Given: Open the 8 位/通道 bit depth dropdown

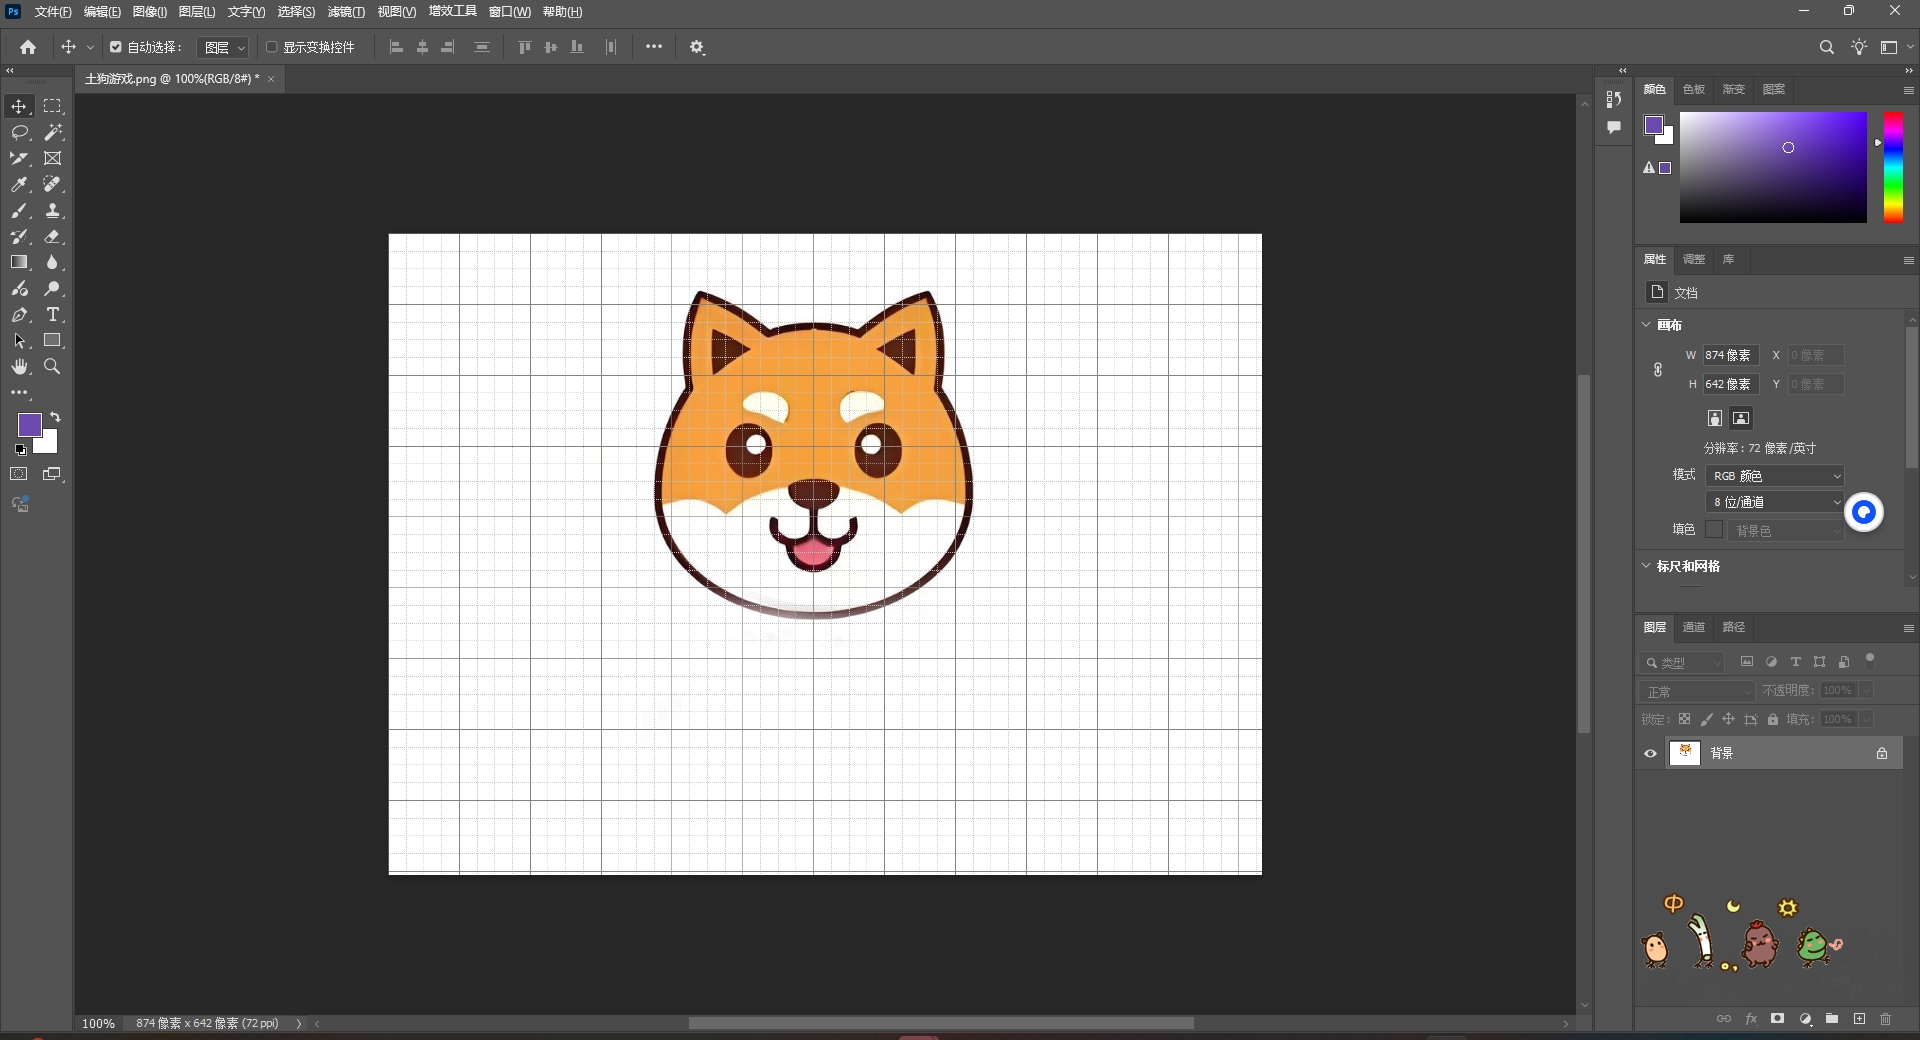Looking at the screenshot, I should point(1775,502).
